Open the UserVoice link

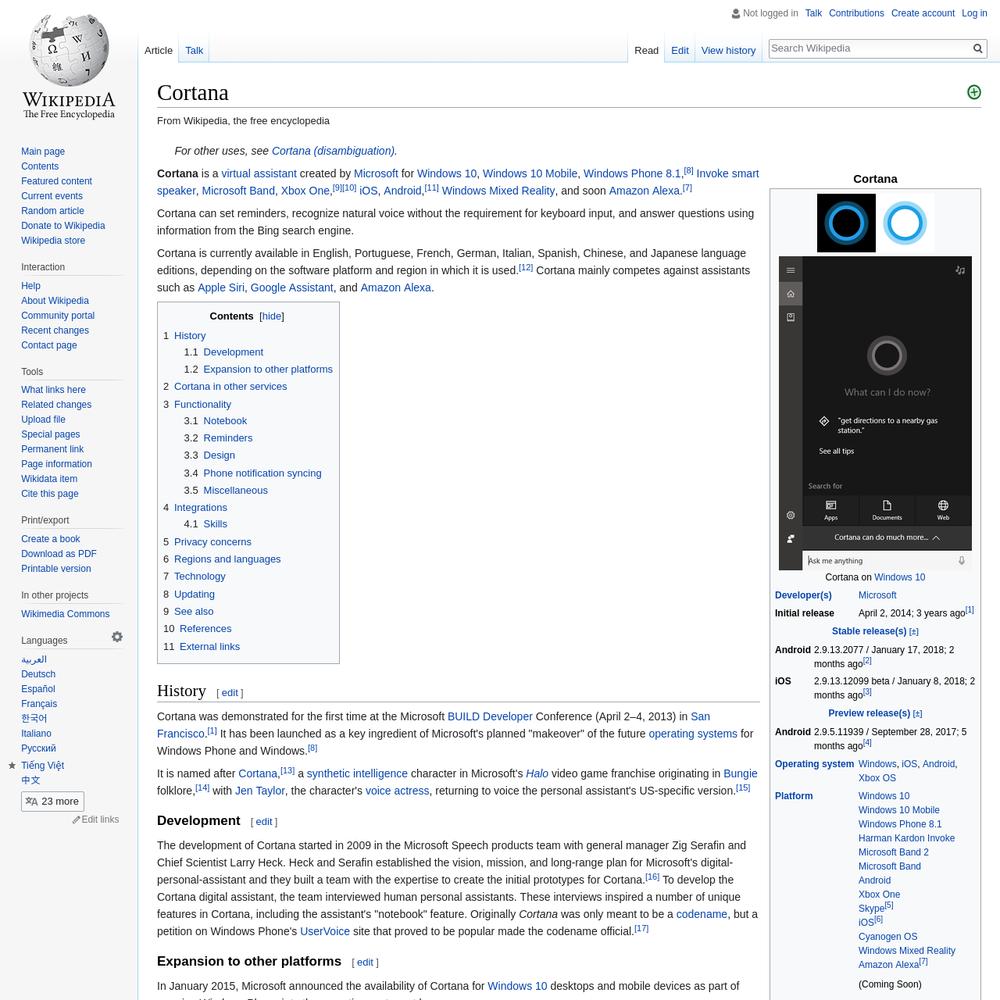pos(325,932)
